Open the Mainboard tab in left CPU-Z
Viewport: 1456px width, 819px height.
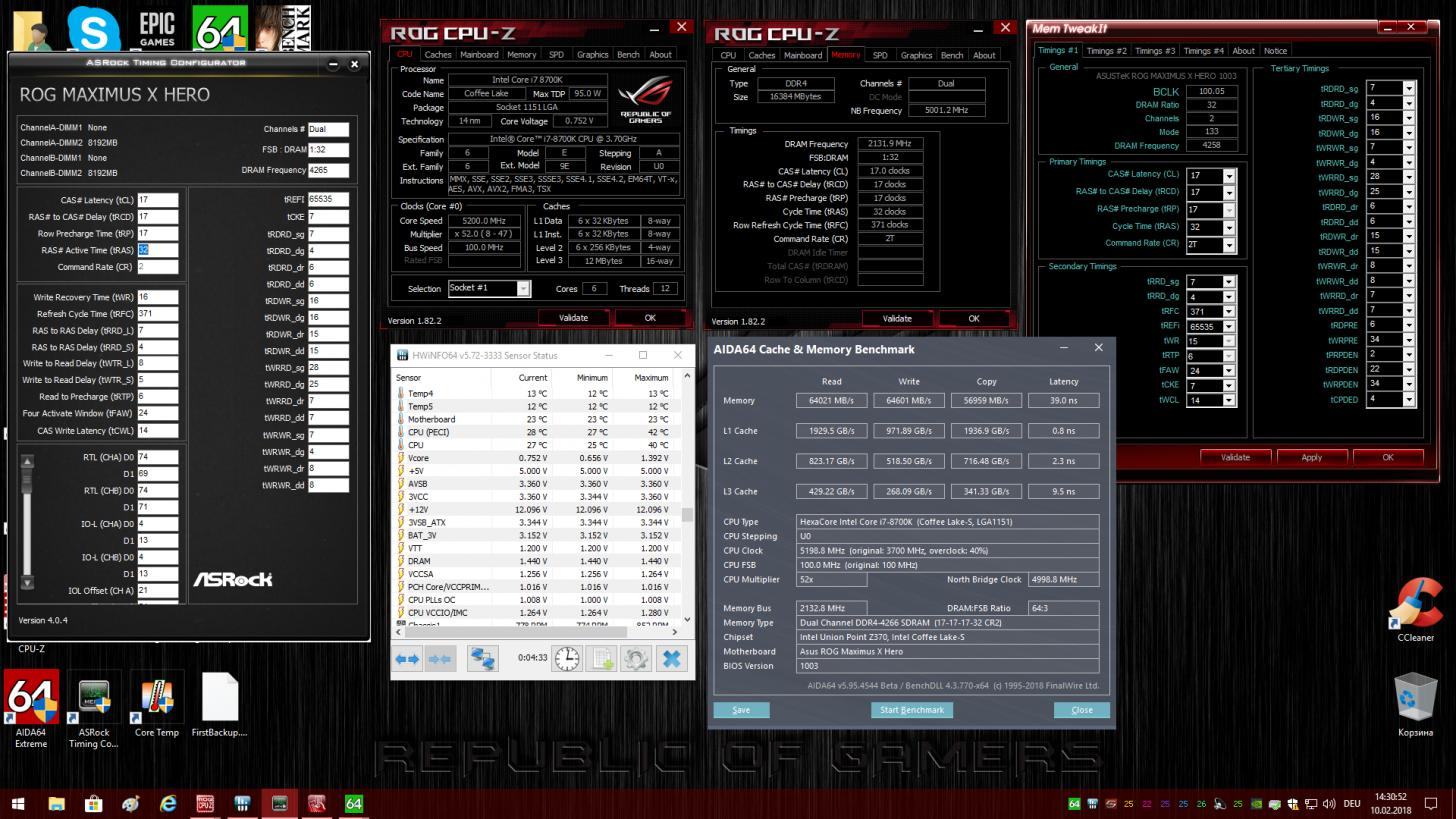pyautogui.click(x=479, y=55)
